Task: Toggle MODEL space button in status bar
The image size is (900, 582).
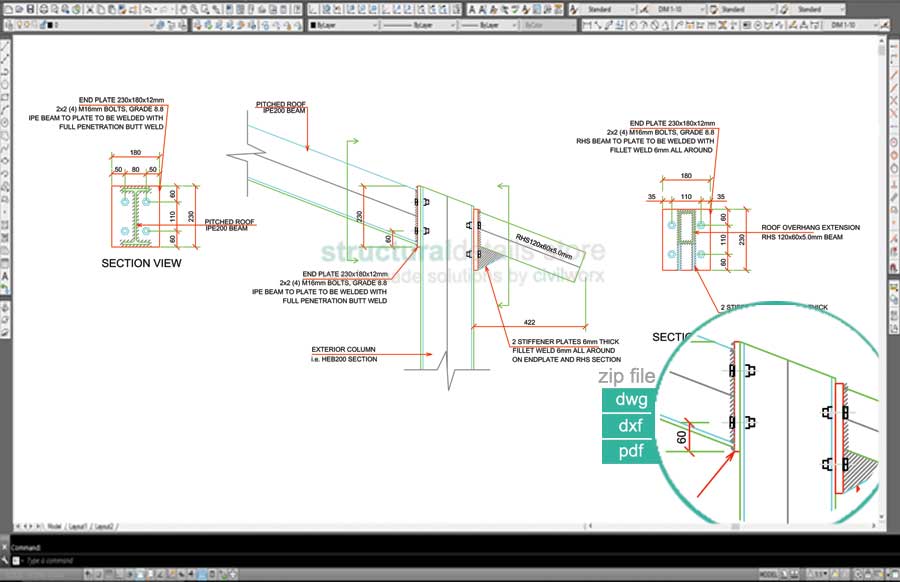Action: click(x=768, y=575)
